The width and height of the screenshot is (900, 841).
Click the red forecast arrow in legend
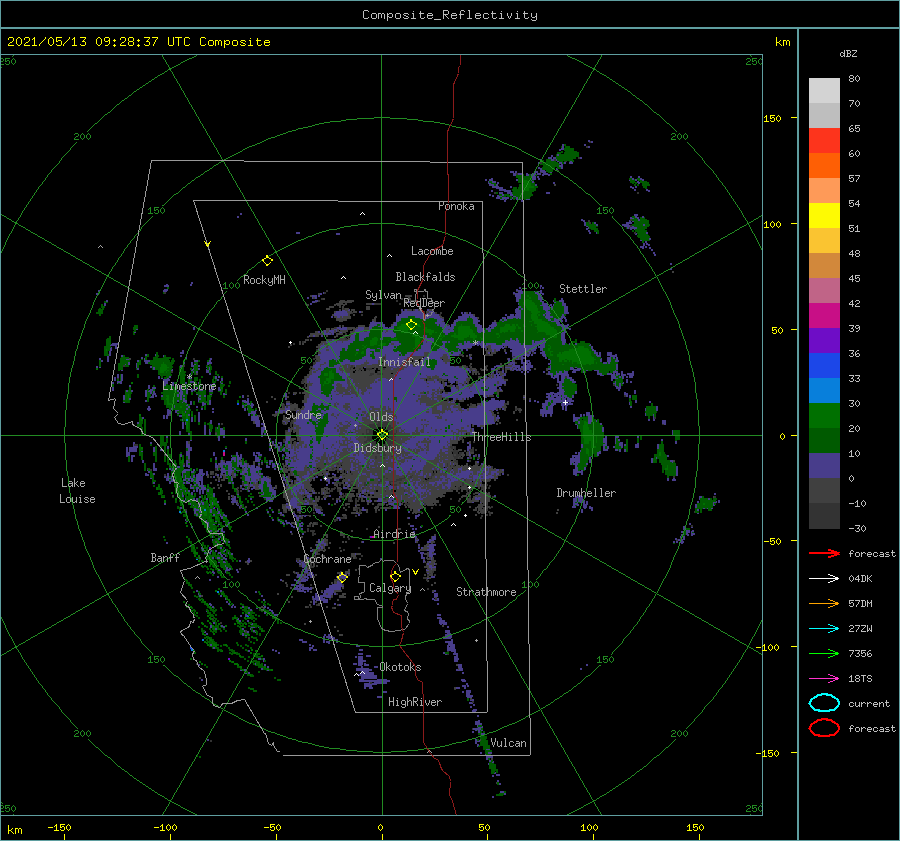point(824,553)
